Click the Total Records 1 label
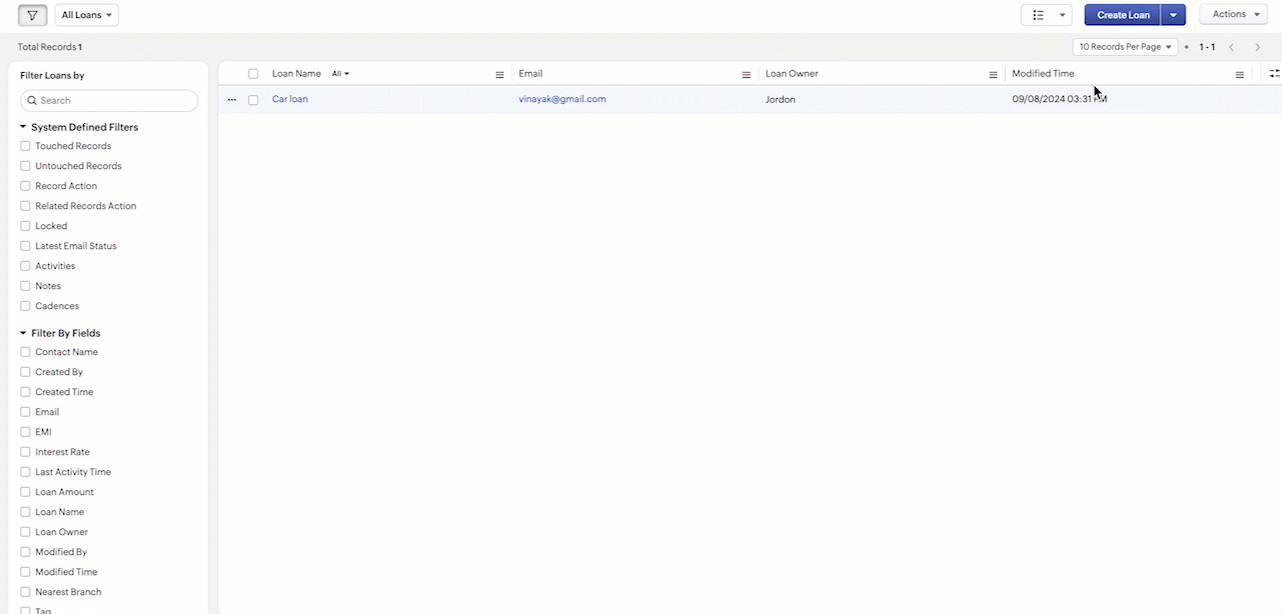 [50, 47]
